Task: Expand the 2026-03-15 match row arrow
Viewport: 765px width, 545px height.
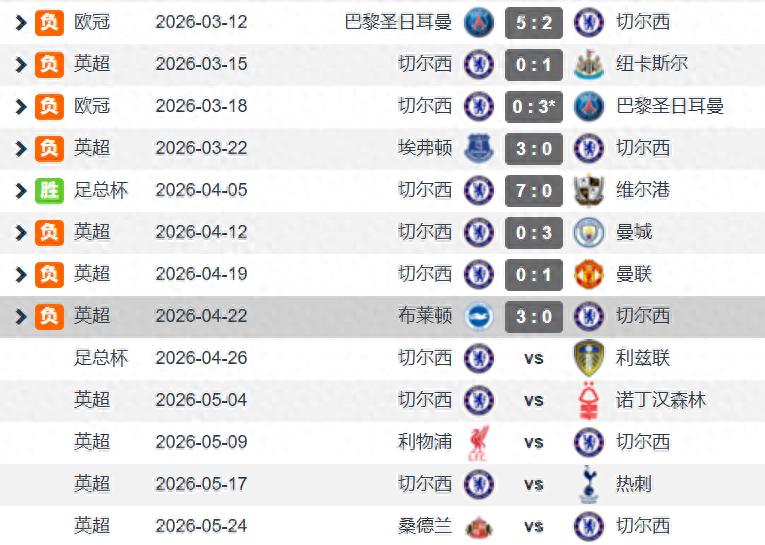Action: (x=20, y=64)
